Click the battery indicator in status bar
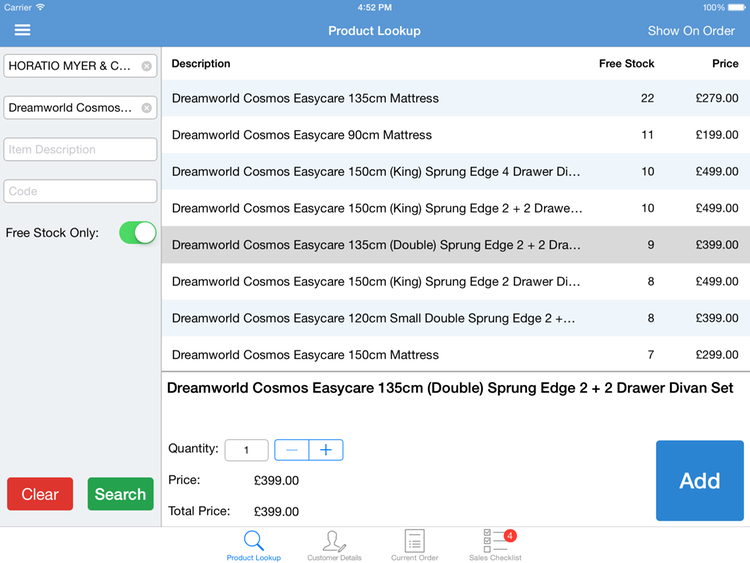 point(737,8)
